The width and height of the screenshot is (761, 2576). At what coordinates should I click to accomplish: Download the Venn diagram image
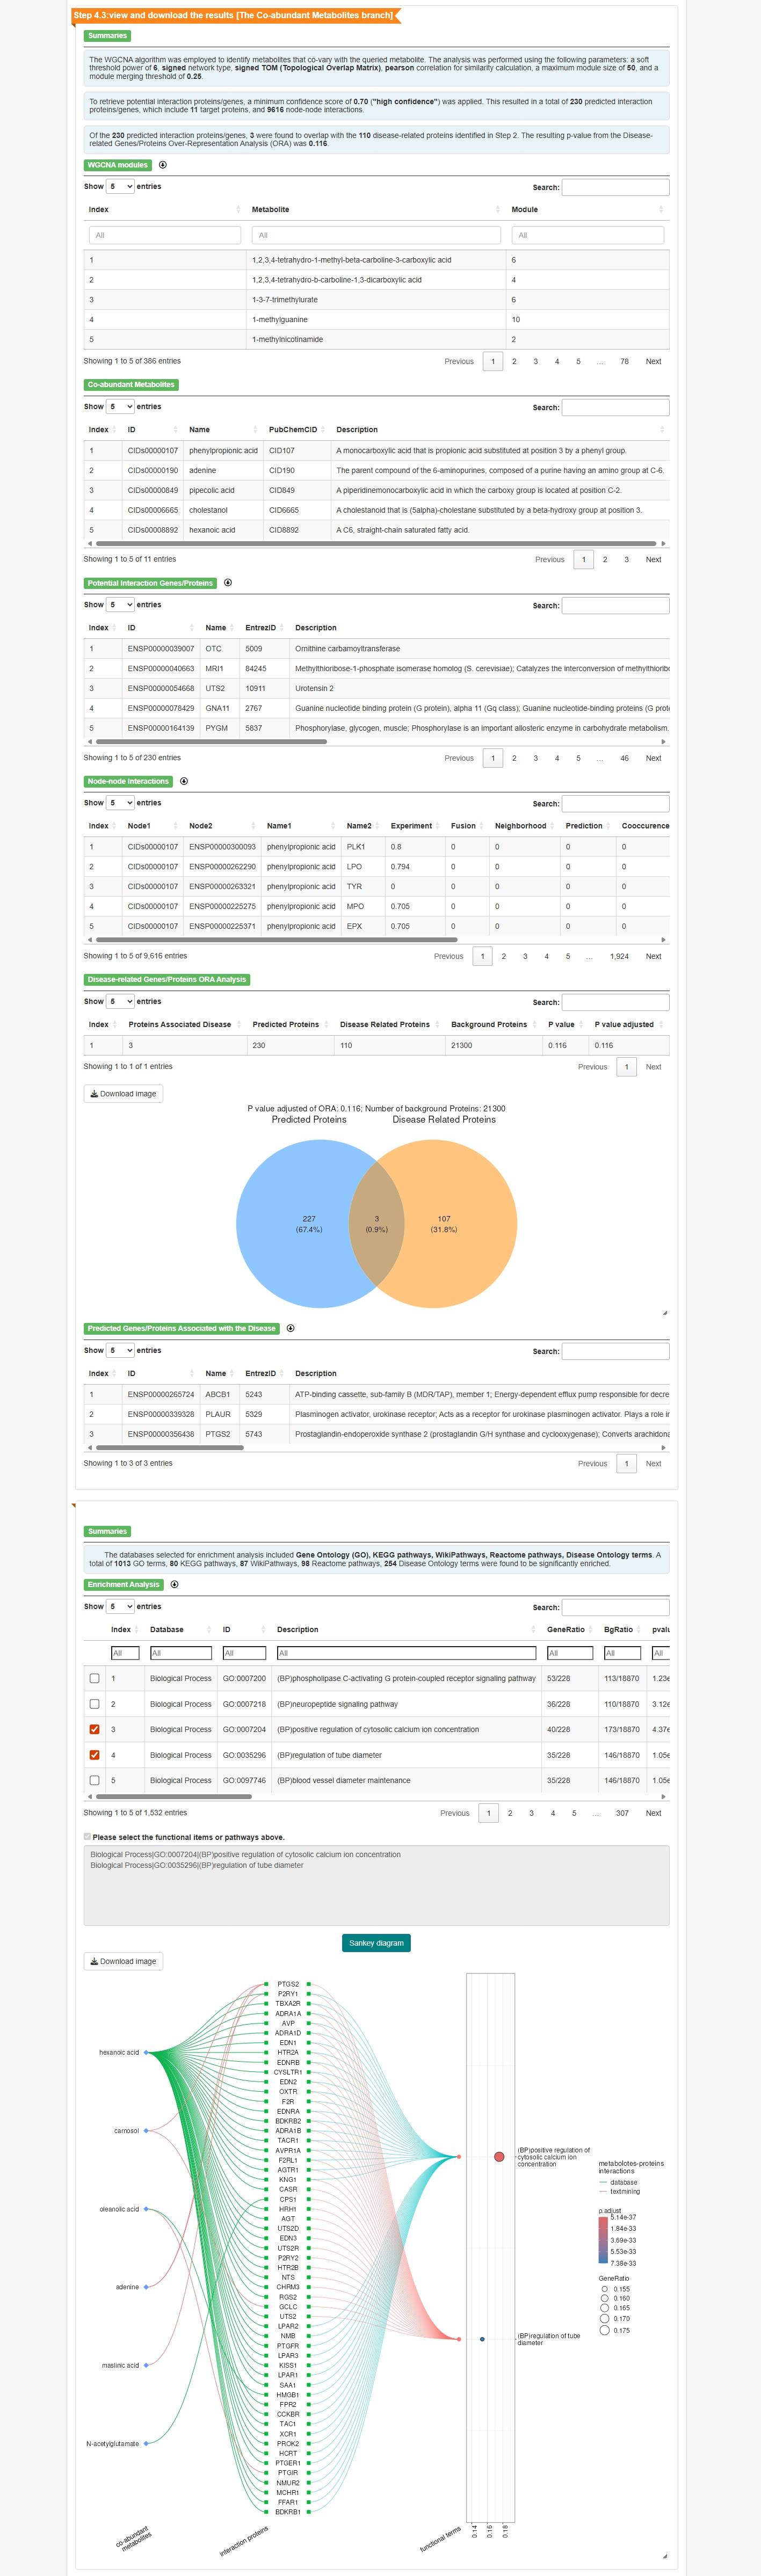click(x=123, y=1093)
